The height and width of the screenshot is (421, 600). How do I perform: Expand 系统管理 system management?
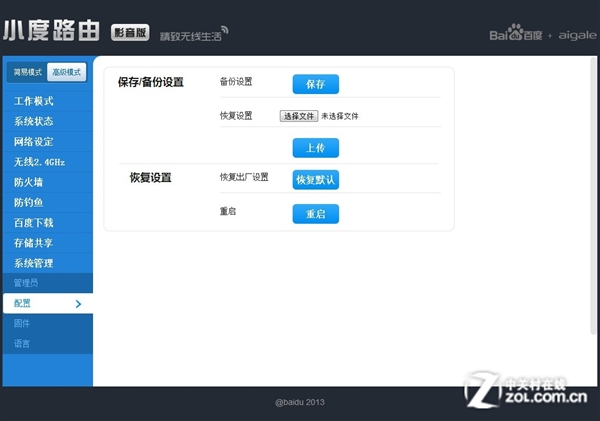47,263
